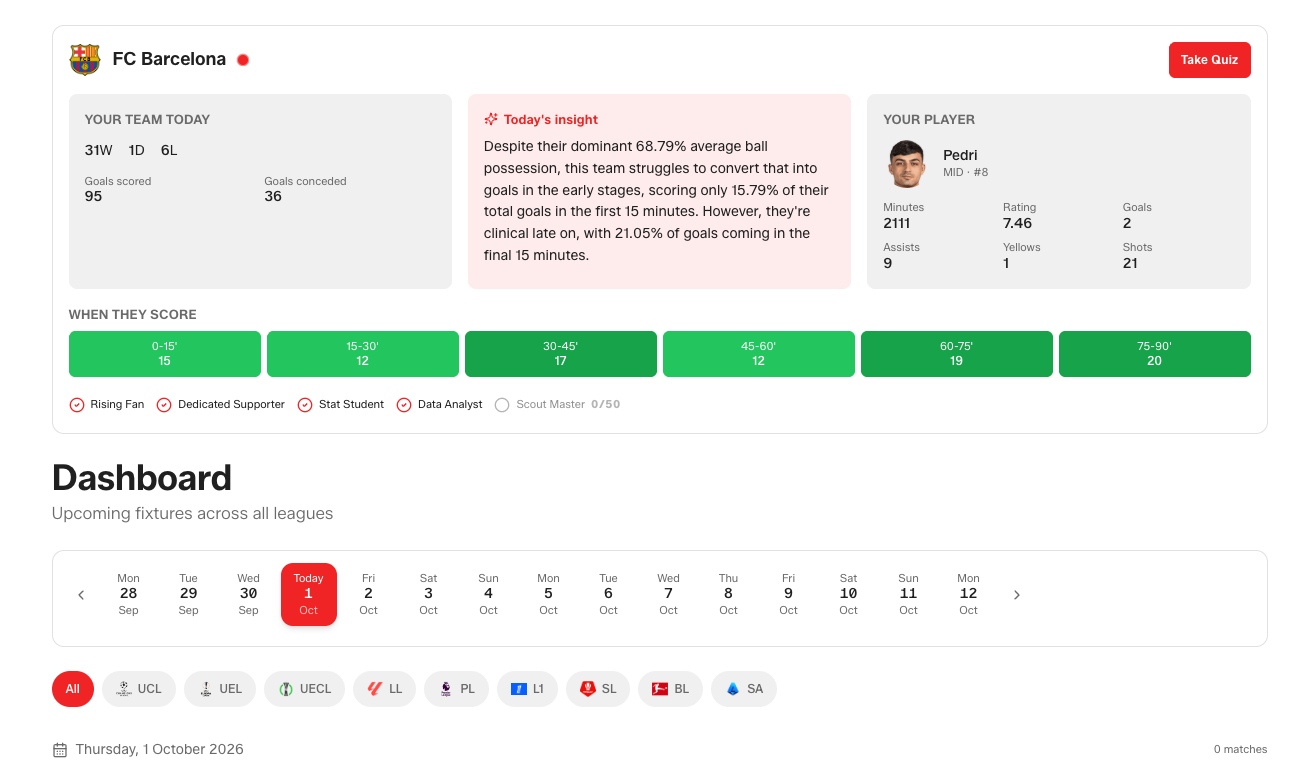Screen dimensions: 1309x770
Task: Click the 60-75' scoring interval bar
Action: point(957,354)
